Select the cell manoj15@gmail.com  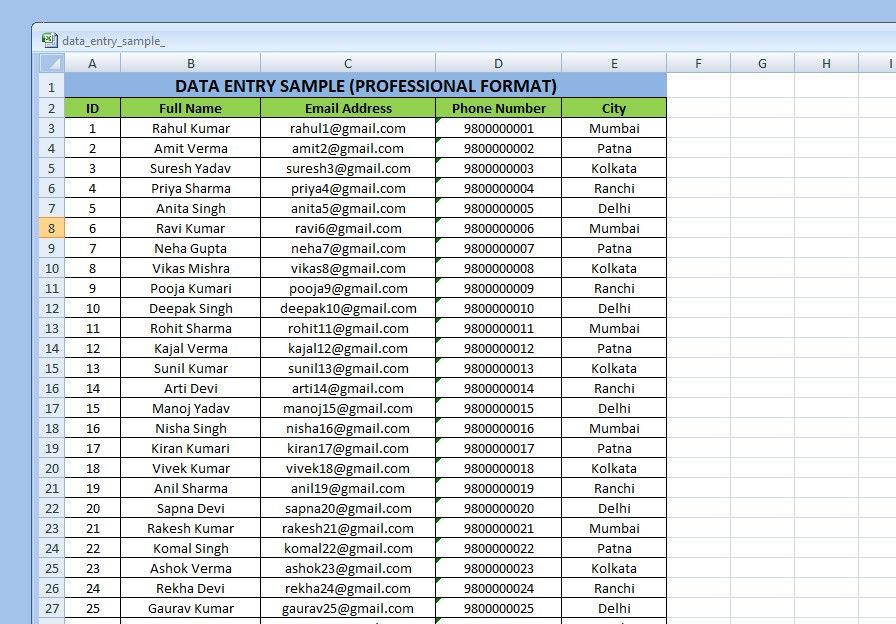pos(348,408)
